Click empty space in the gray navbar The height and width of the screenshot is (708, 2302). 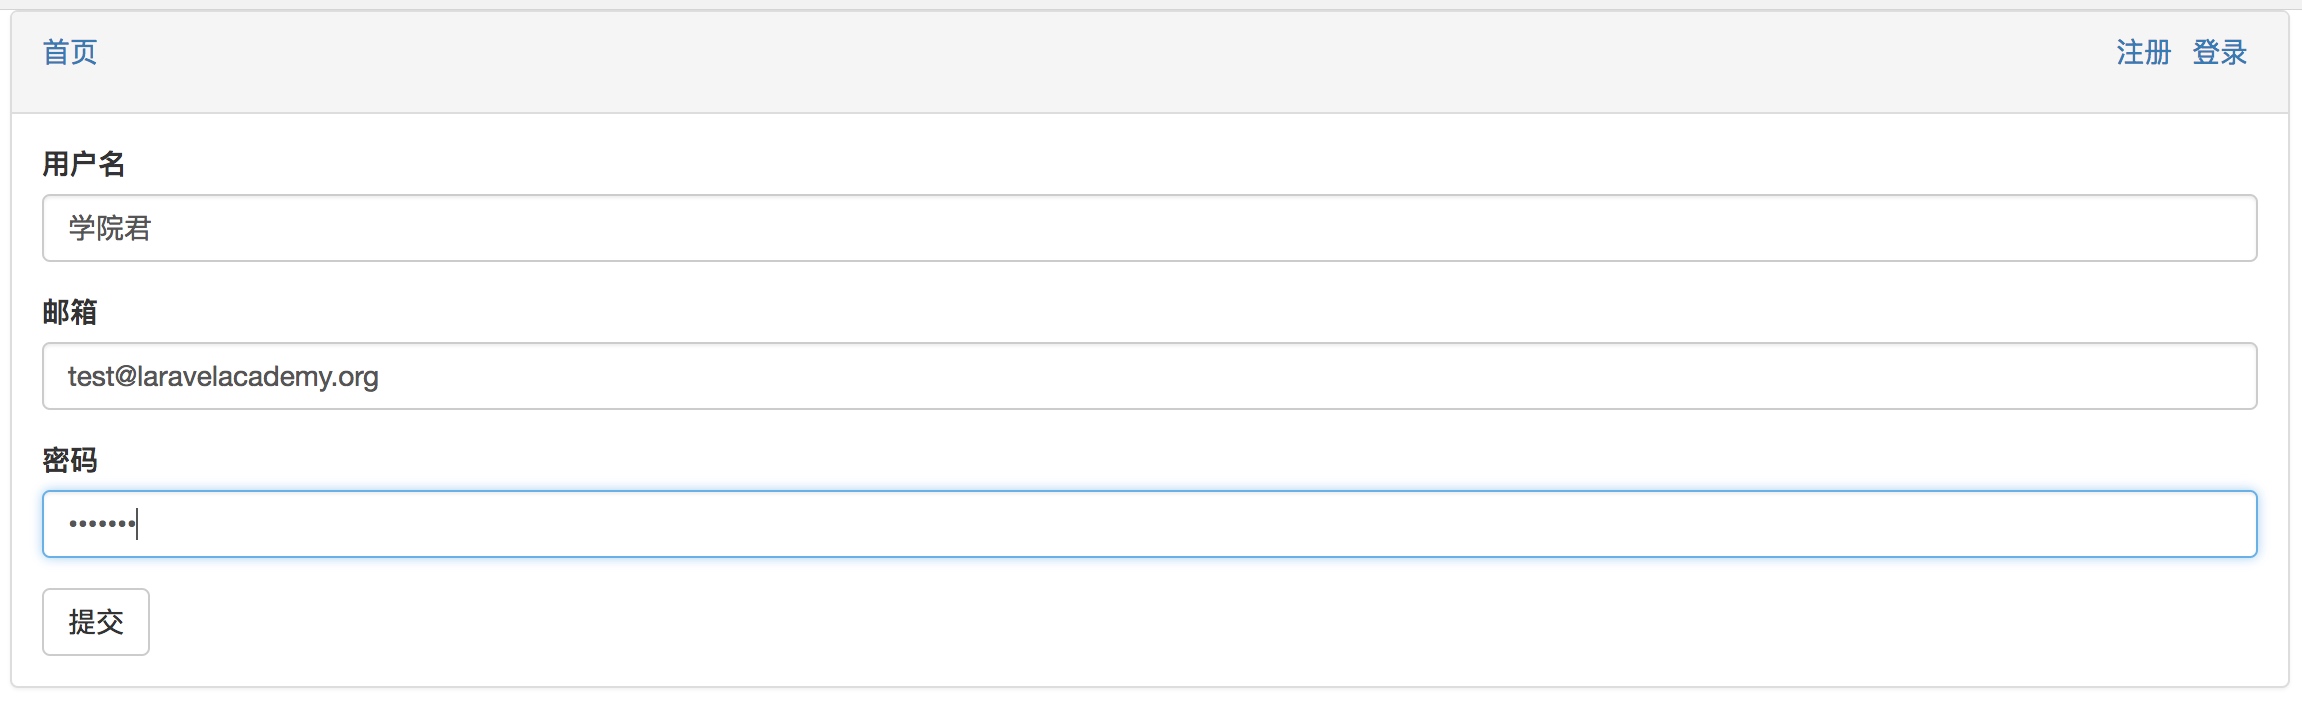coord(1100,62)
